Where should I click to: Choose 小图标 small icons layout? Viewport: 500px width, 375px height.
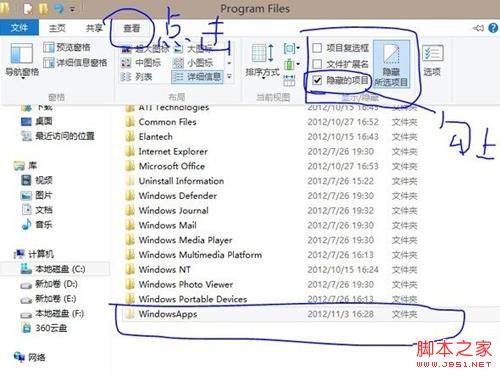pos(193,63)
